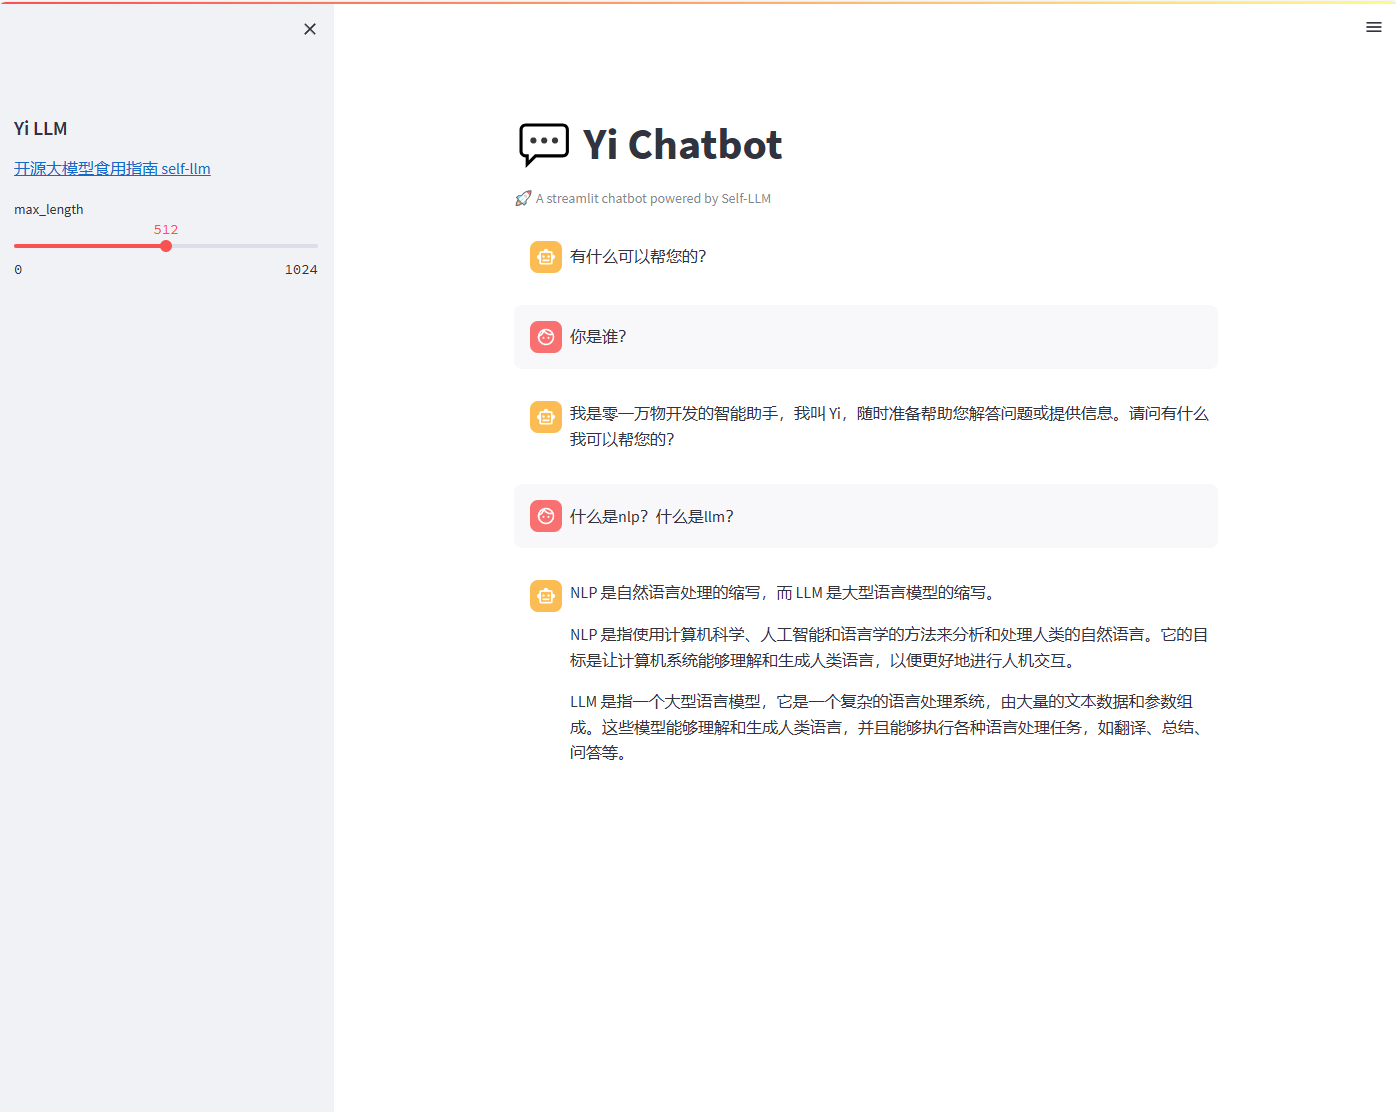The width and height of the screenshot is (1396, 1112).
Task: Click the 512 value above the slider
Action: pyautogui.click(x=166, y=229)
